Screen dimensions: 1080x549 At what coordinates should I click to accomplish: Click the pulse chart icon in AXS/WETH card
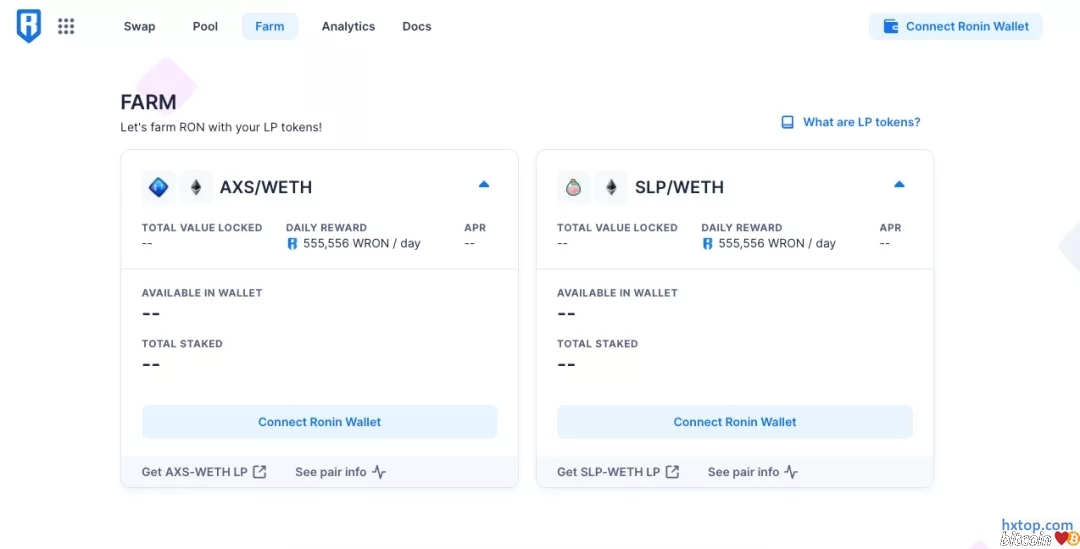(x=379, y=472)
